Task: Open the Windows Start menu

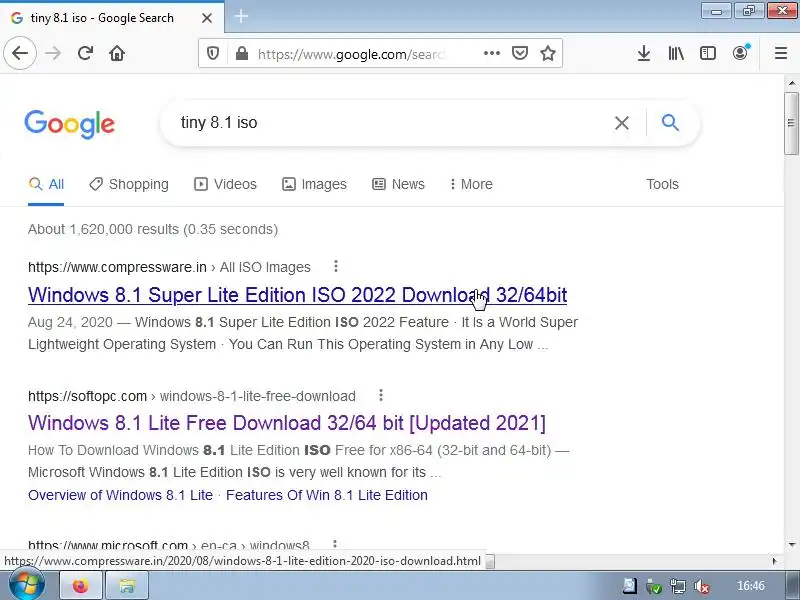Action: tap(27, 584)
